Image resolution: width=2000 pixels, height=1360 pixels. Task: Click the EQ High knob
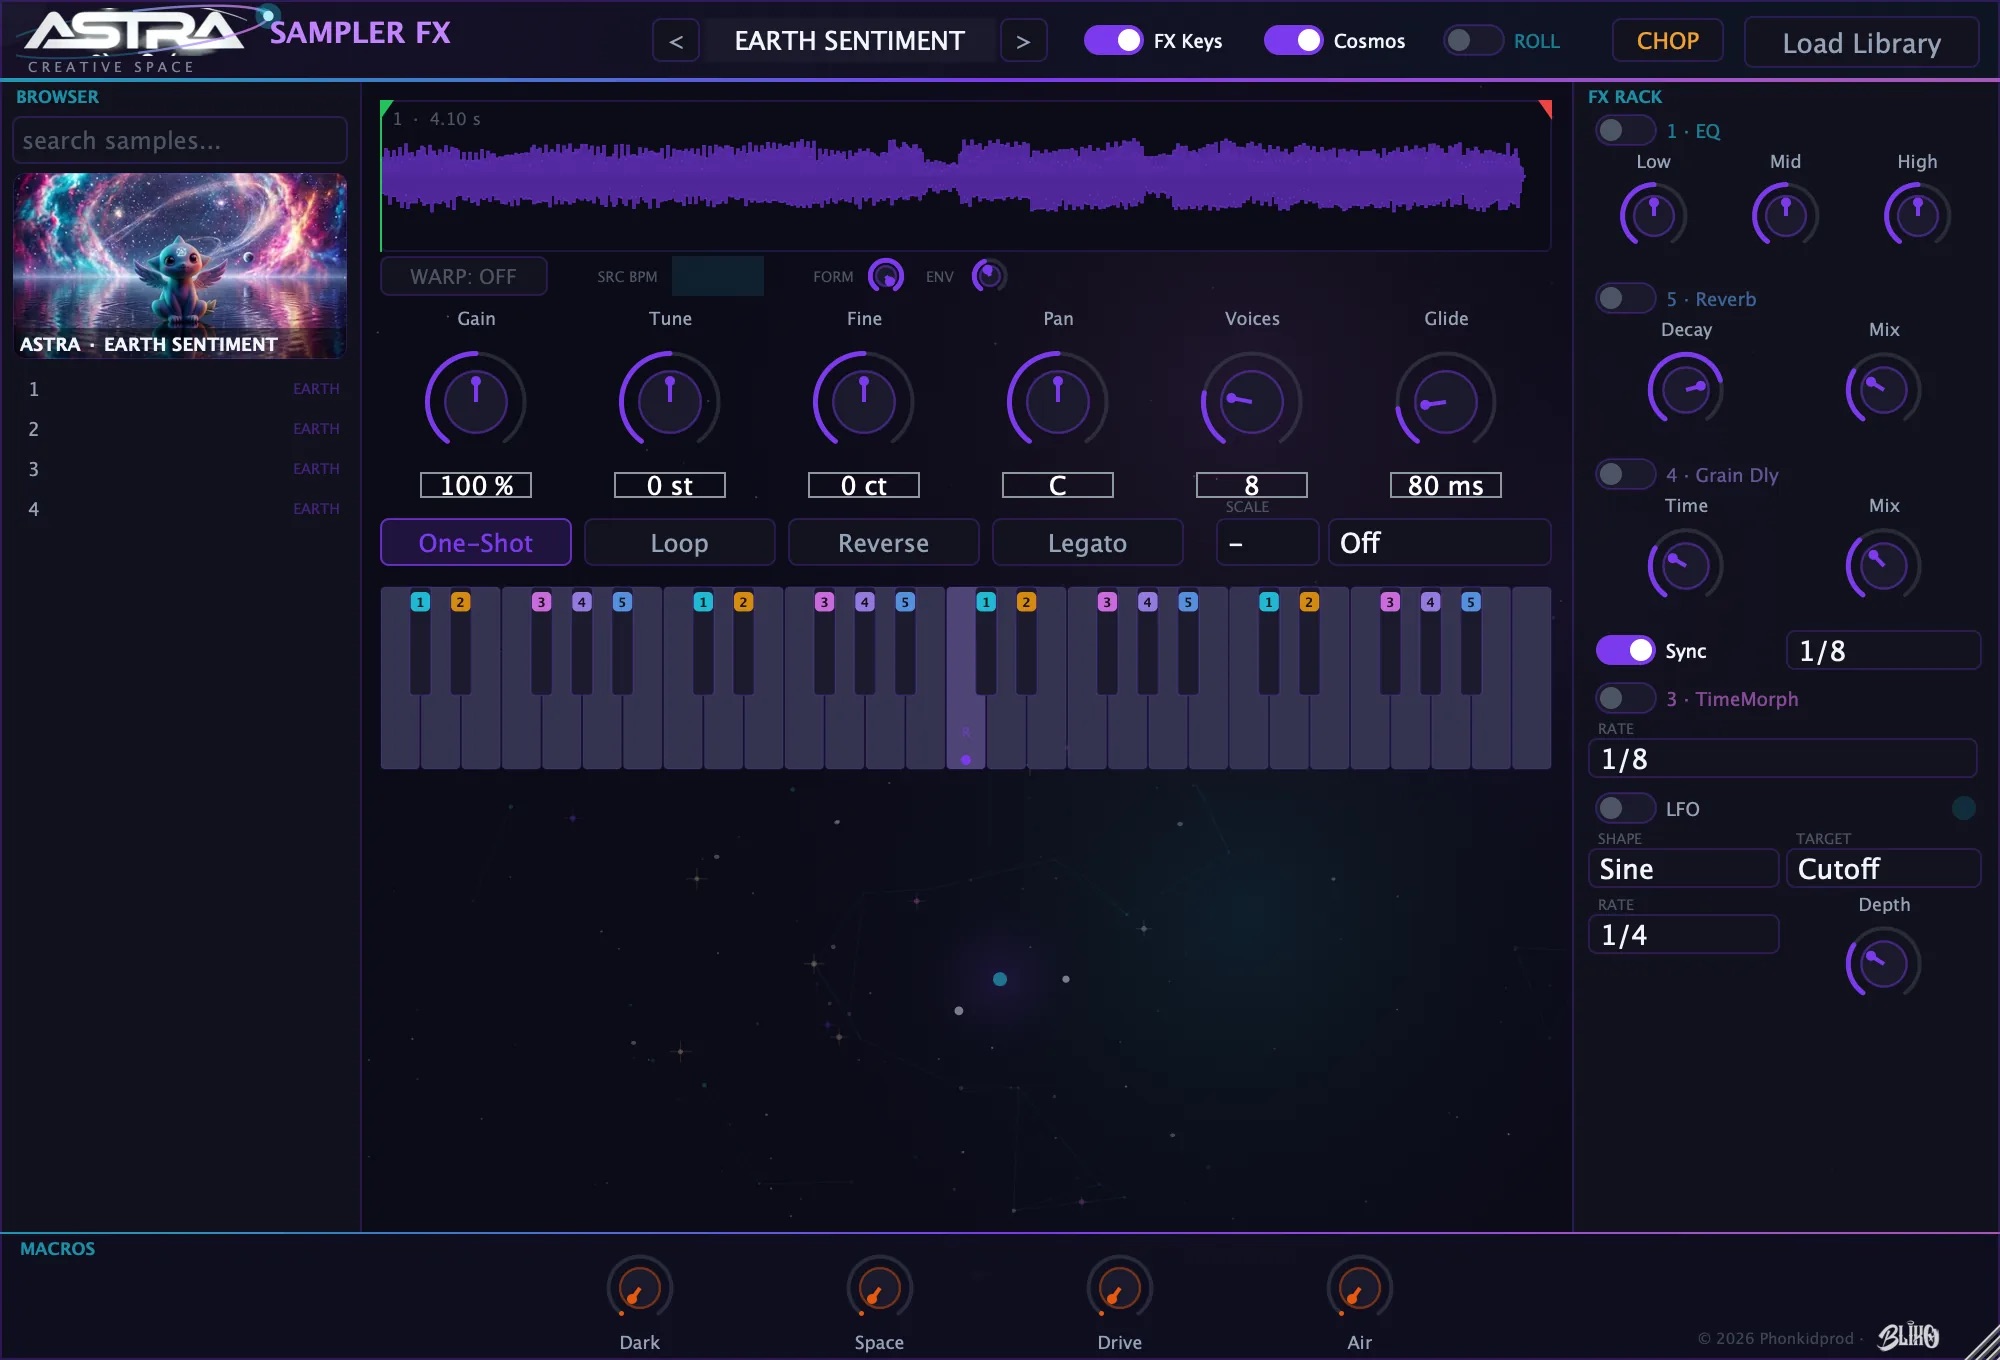click(1917, 215)
